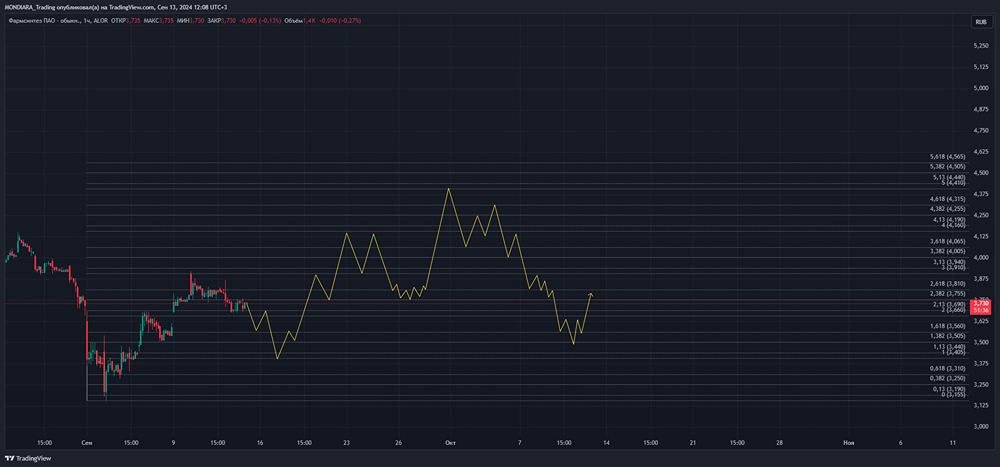The width and height of the screenshot is (1000, 467).
Task: Click the 4,500 price axis label
Action: pyautogui.click(x=981, y=173)
